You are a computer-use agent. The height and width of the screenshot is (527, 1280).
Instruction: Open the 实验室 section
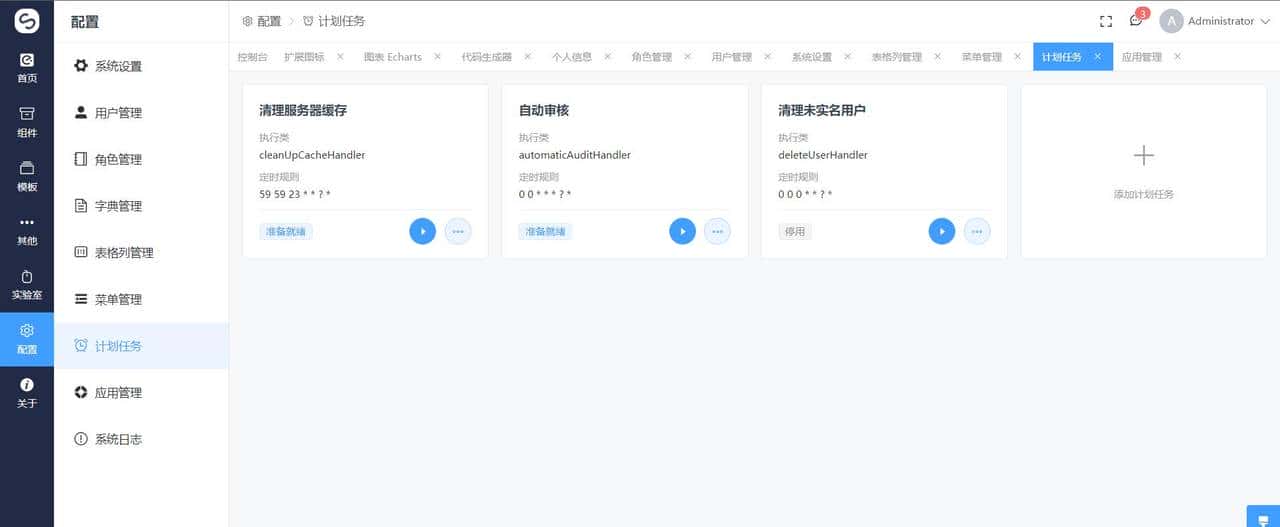[27, 283]
